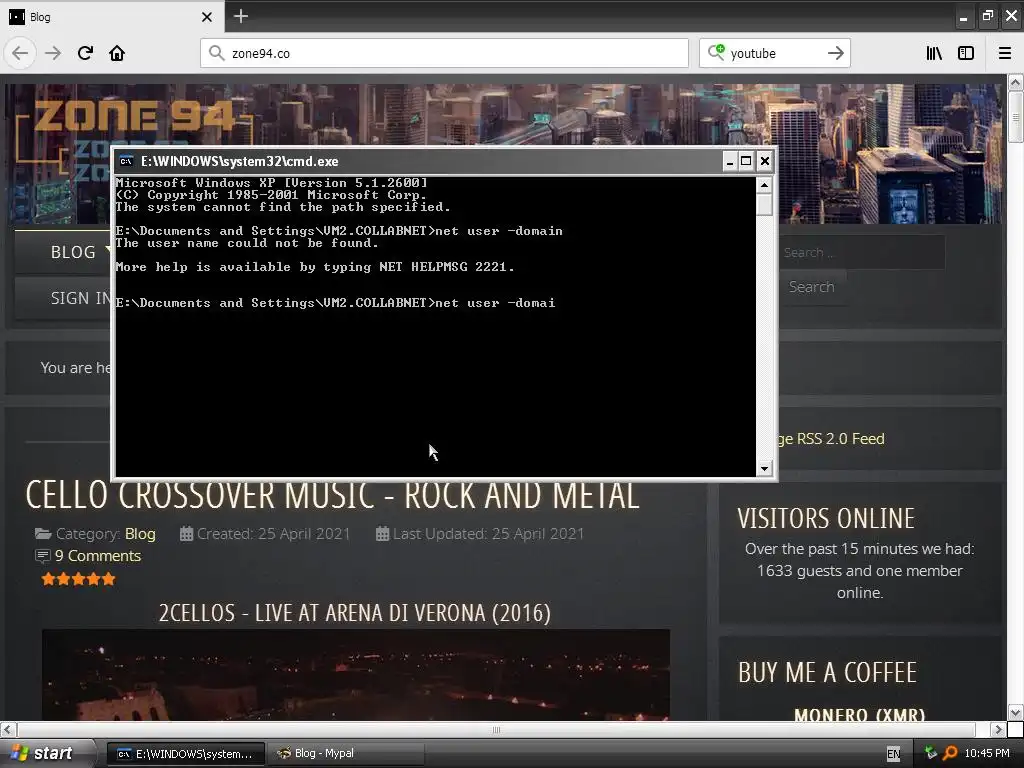The image size is (1024, 768).
Task: Toggle the browser sidebar icon
Action: pos(966,53)
